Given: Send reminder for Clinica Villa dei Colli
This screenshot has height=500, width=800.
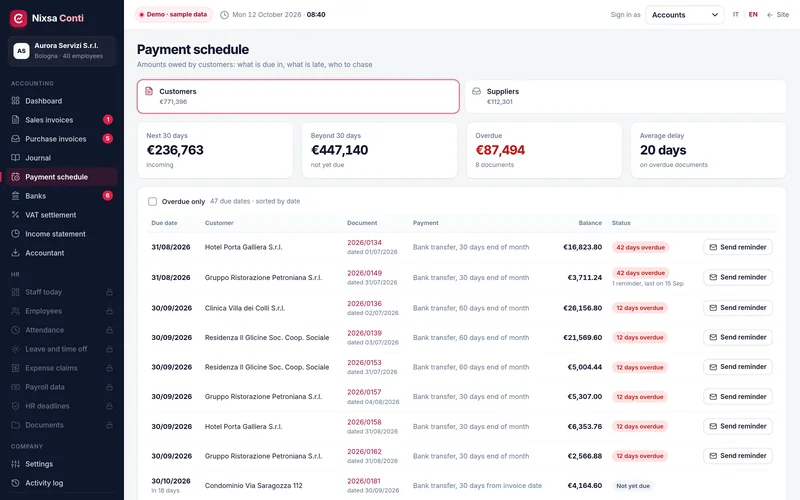Looking at the screenshot, I should point(738,308).
